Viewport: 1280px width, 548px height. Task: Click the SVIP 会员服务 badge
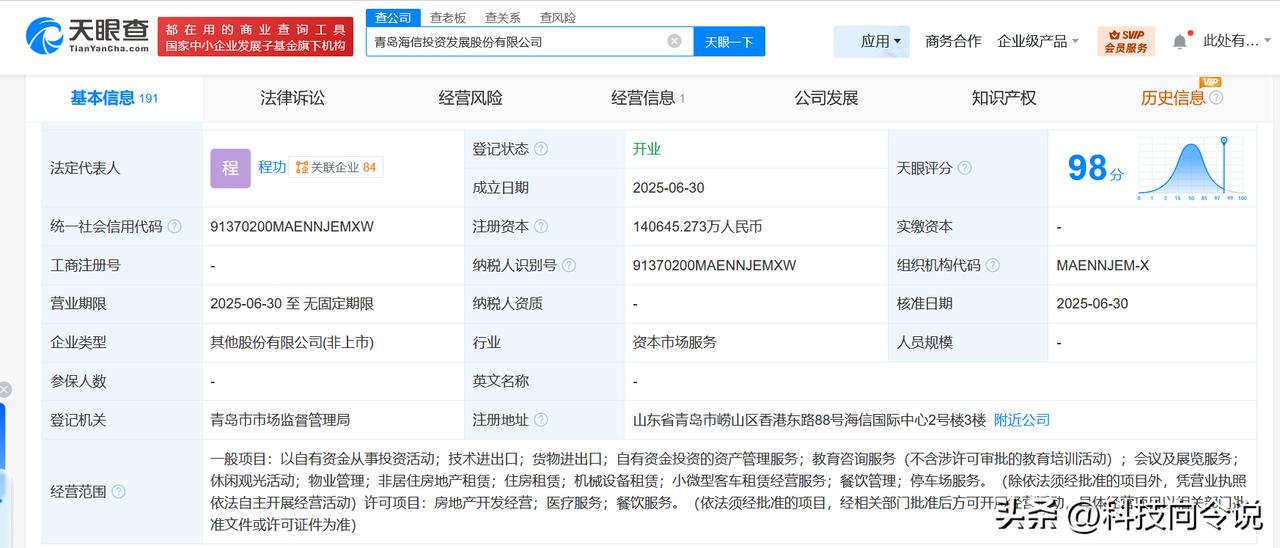pos(1125,41)
